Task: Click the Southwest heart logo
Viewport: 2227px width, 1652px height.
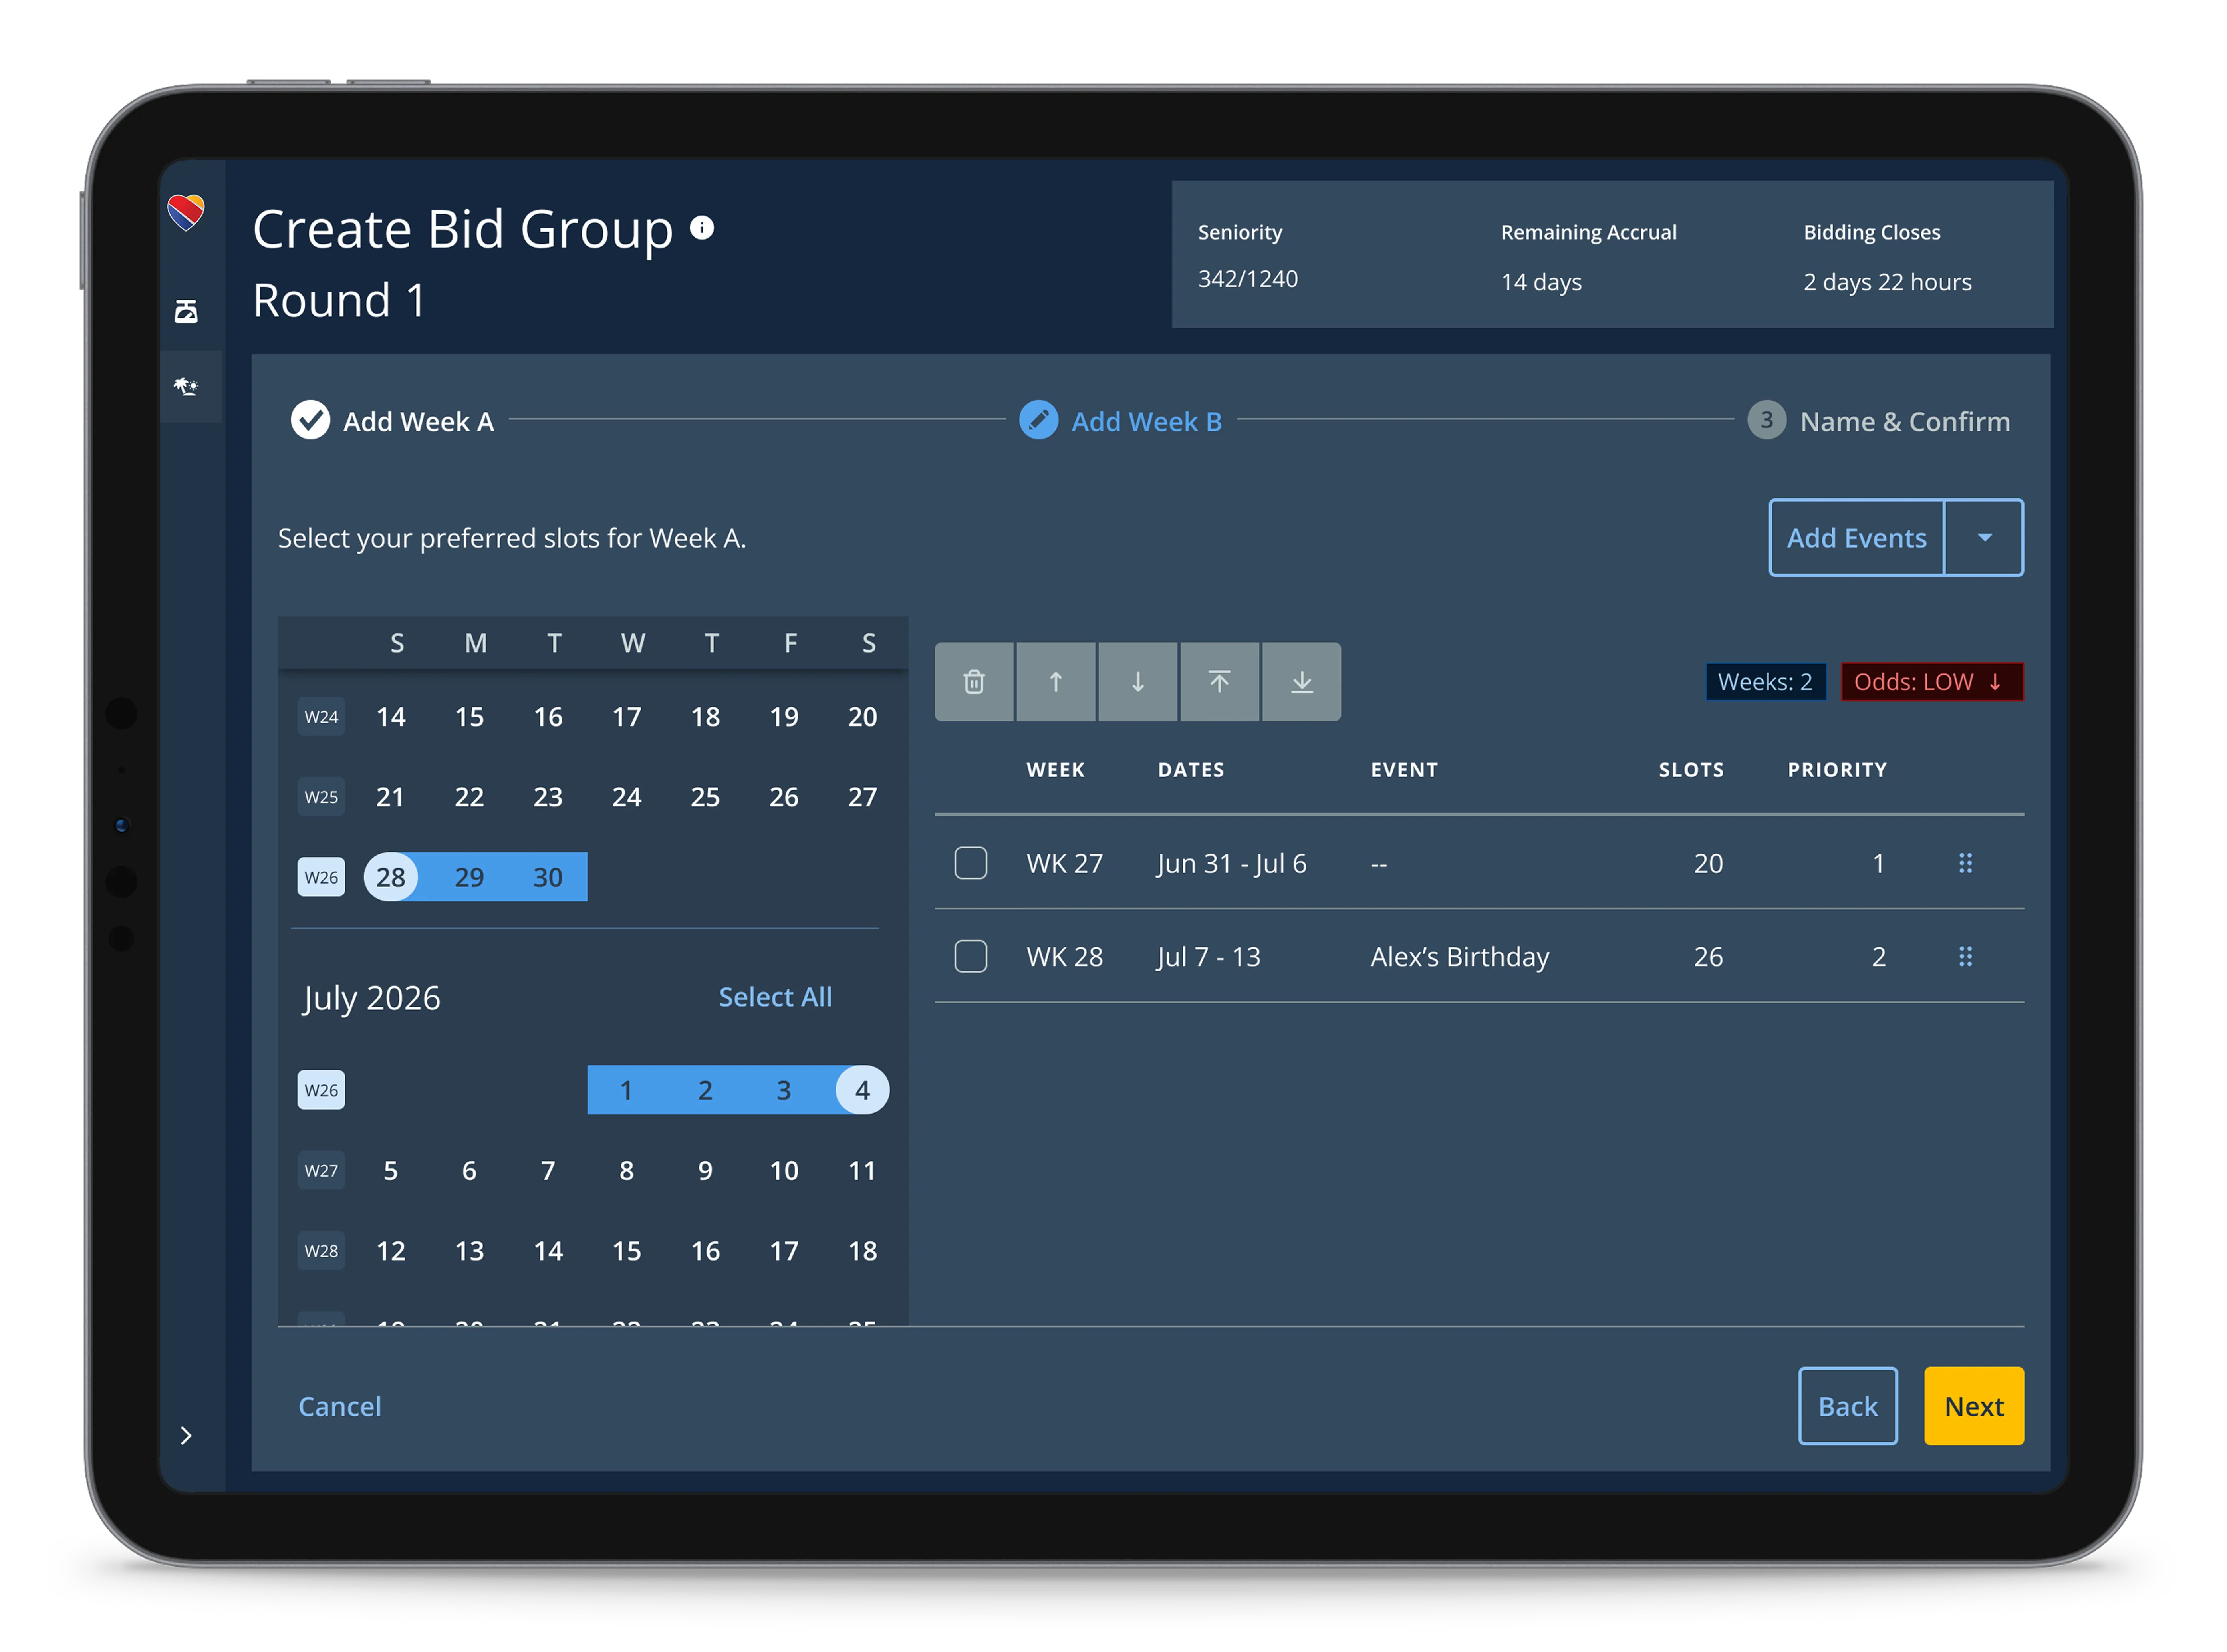Action: coord(186,212)
